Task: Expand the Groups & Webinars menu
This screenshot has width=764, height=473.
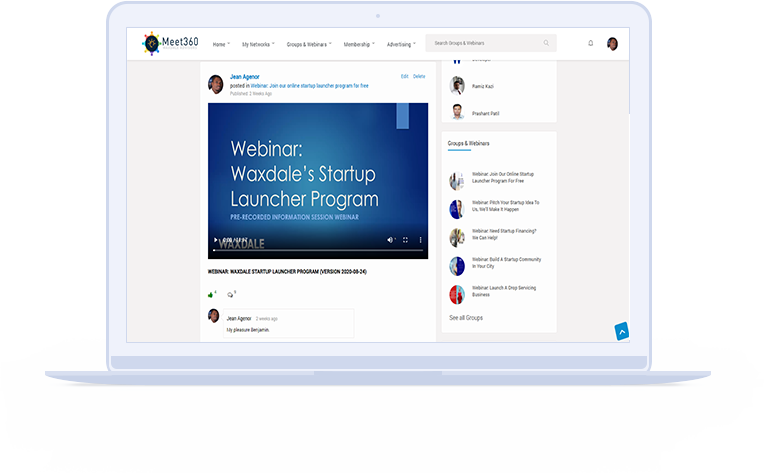Action: pyautogui.click(x=307, y=44)
